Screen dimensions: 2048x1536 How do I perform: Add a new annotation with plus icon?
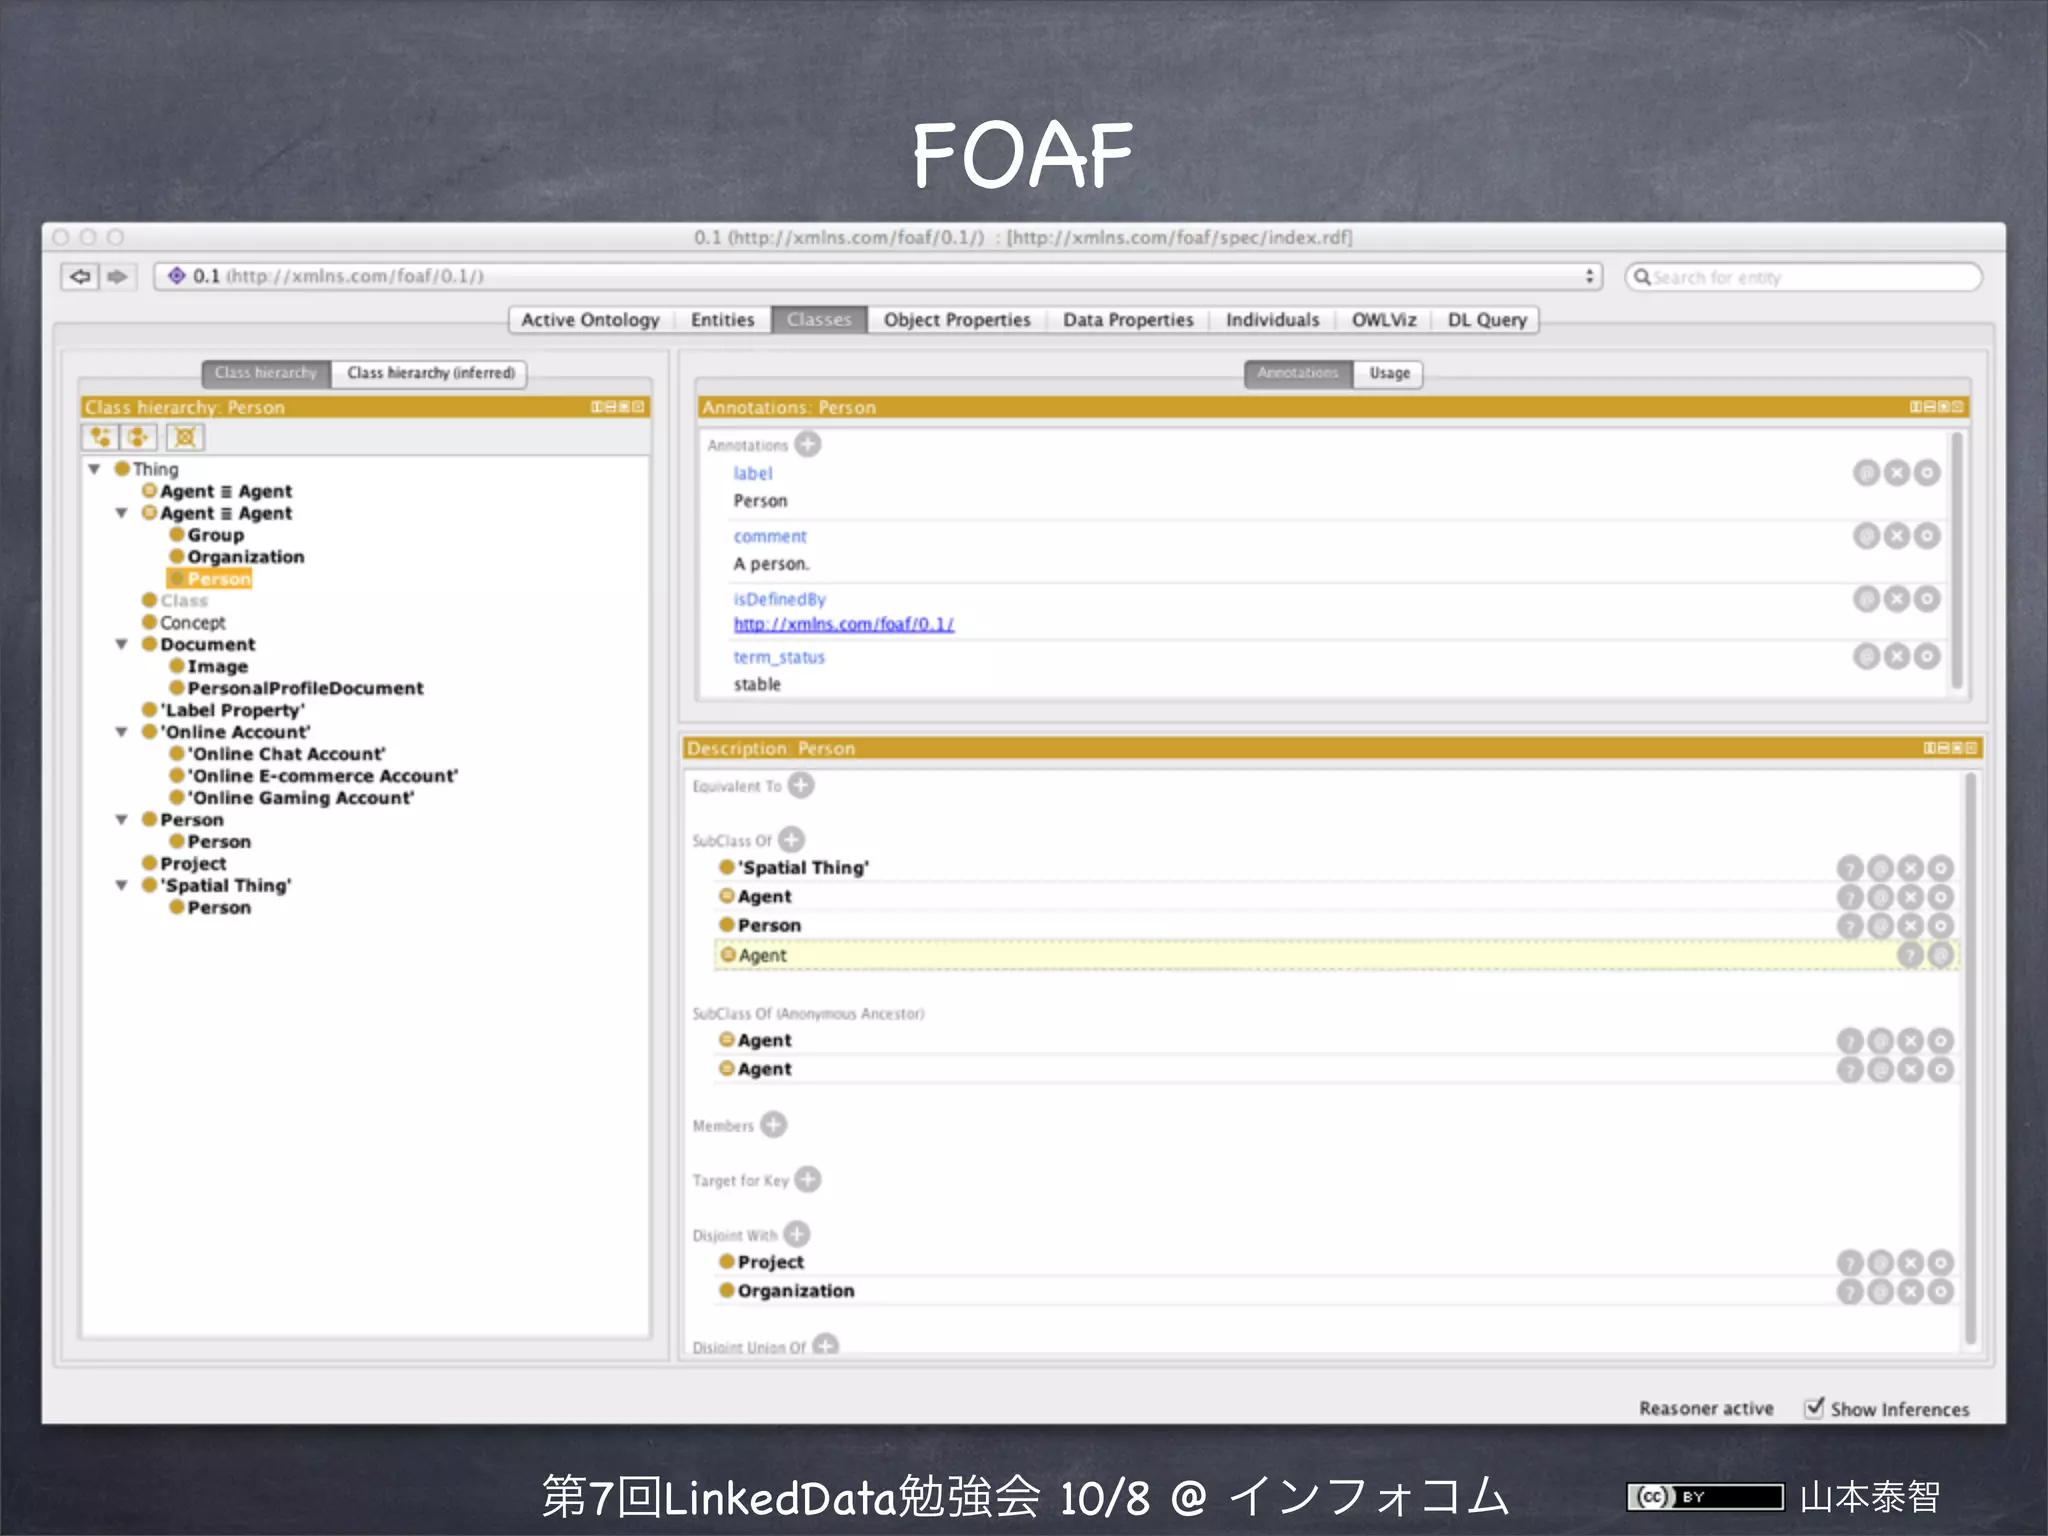808,444
